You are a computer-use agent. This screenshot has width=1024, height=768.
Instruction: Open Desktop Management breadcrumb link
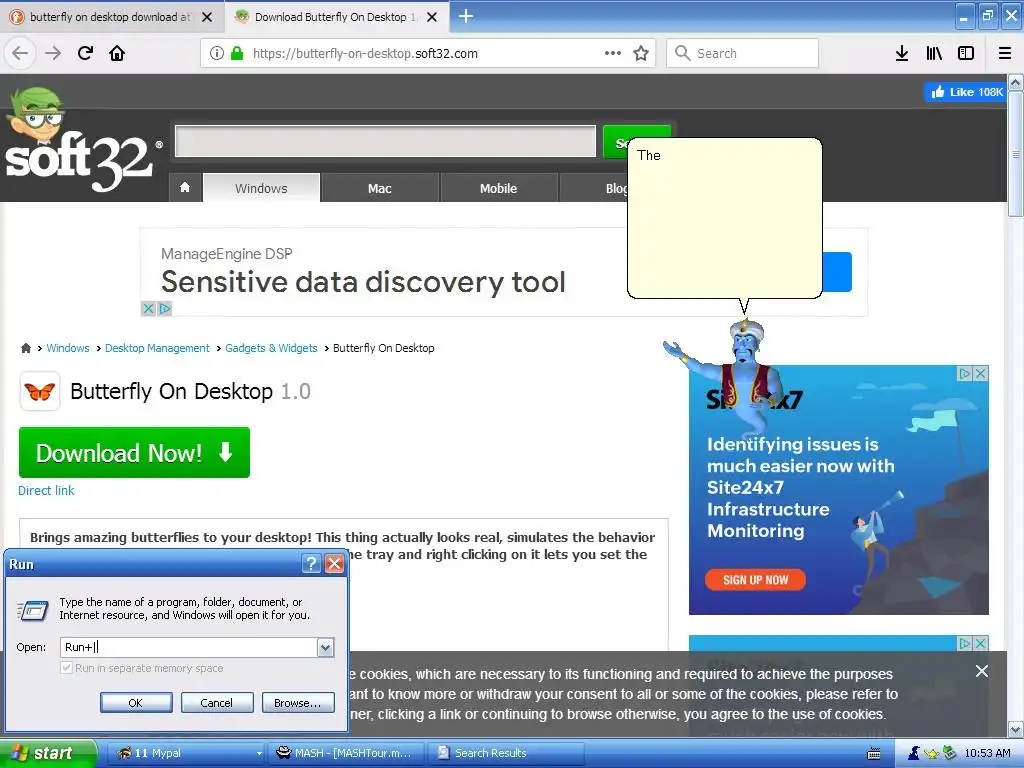pos(157,348)
